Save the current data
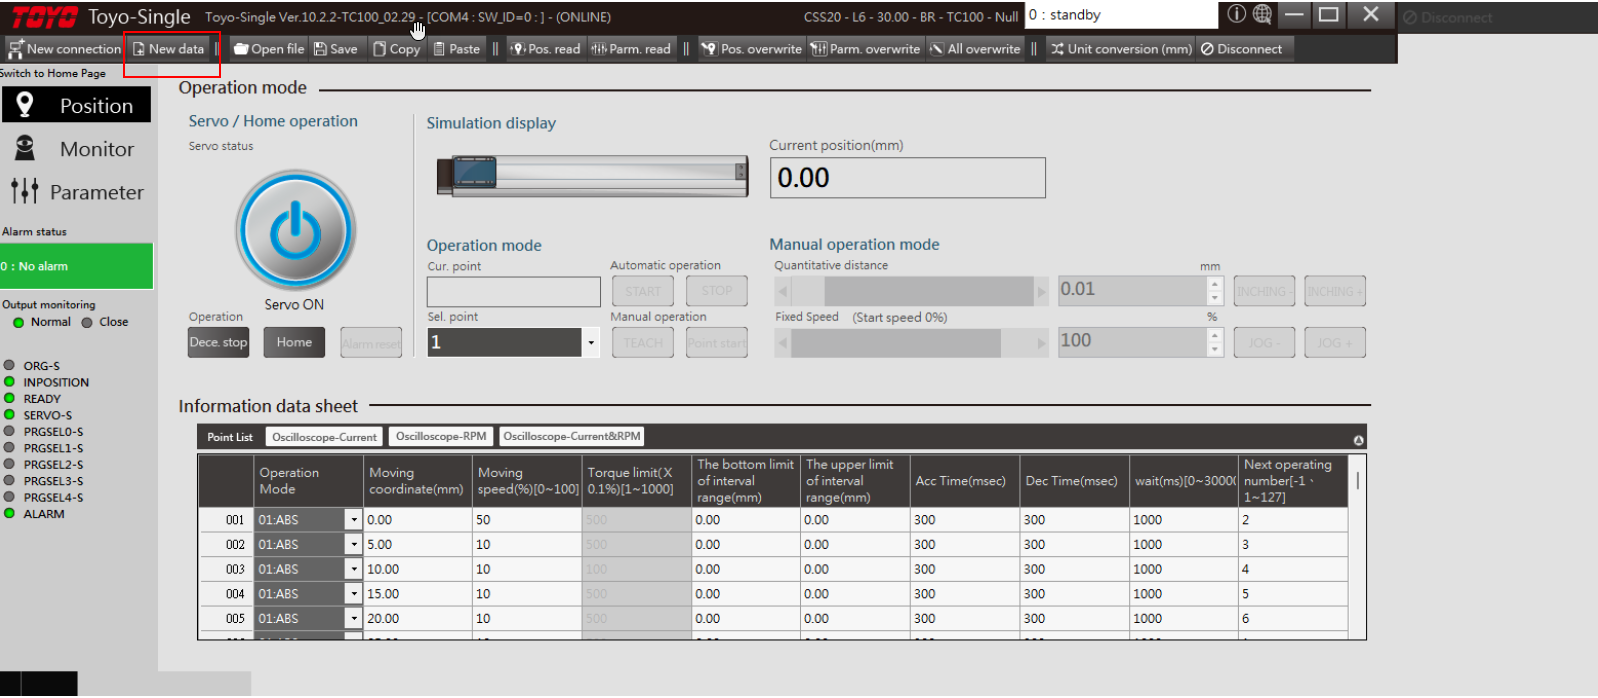 click(335, 48)
